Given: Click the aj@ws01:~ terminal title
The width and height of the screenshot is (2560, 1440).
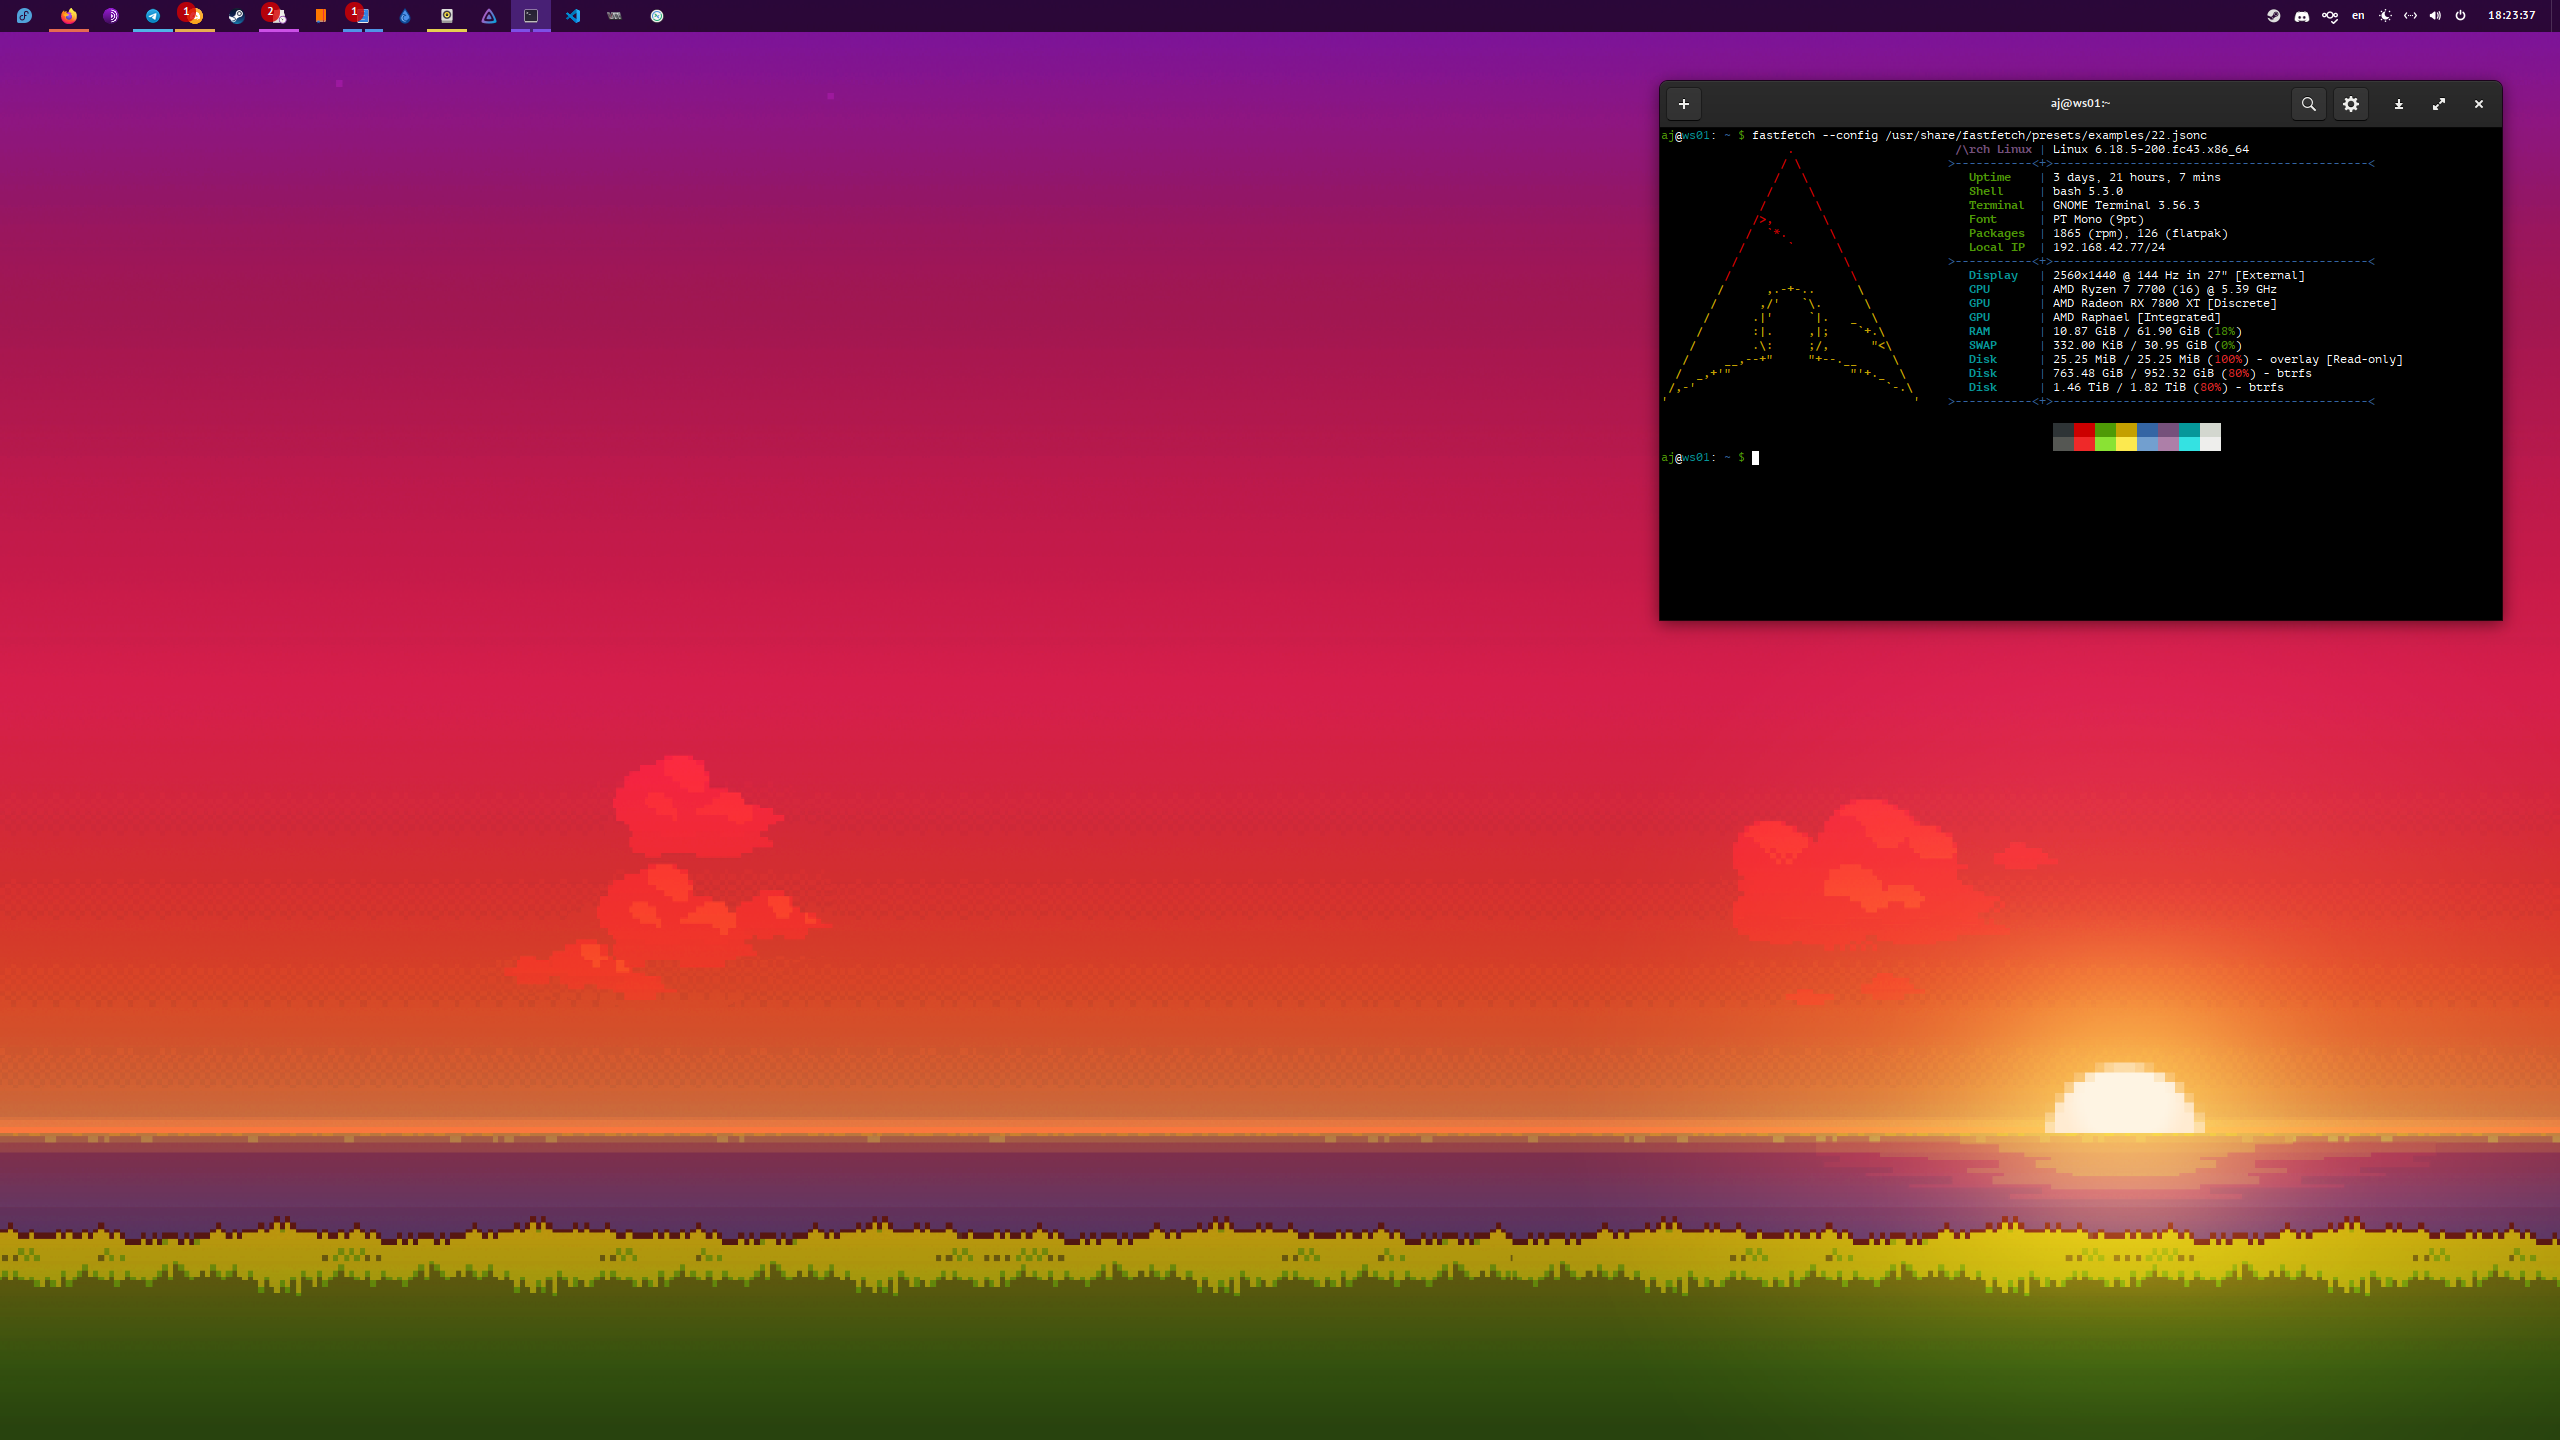Looking at the screenshot, I should (x=2080, y=103).
